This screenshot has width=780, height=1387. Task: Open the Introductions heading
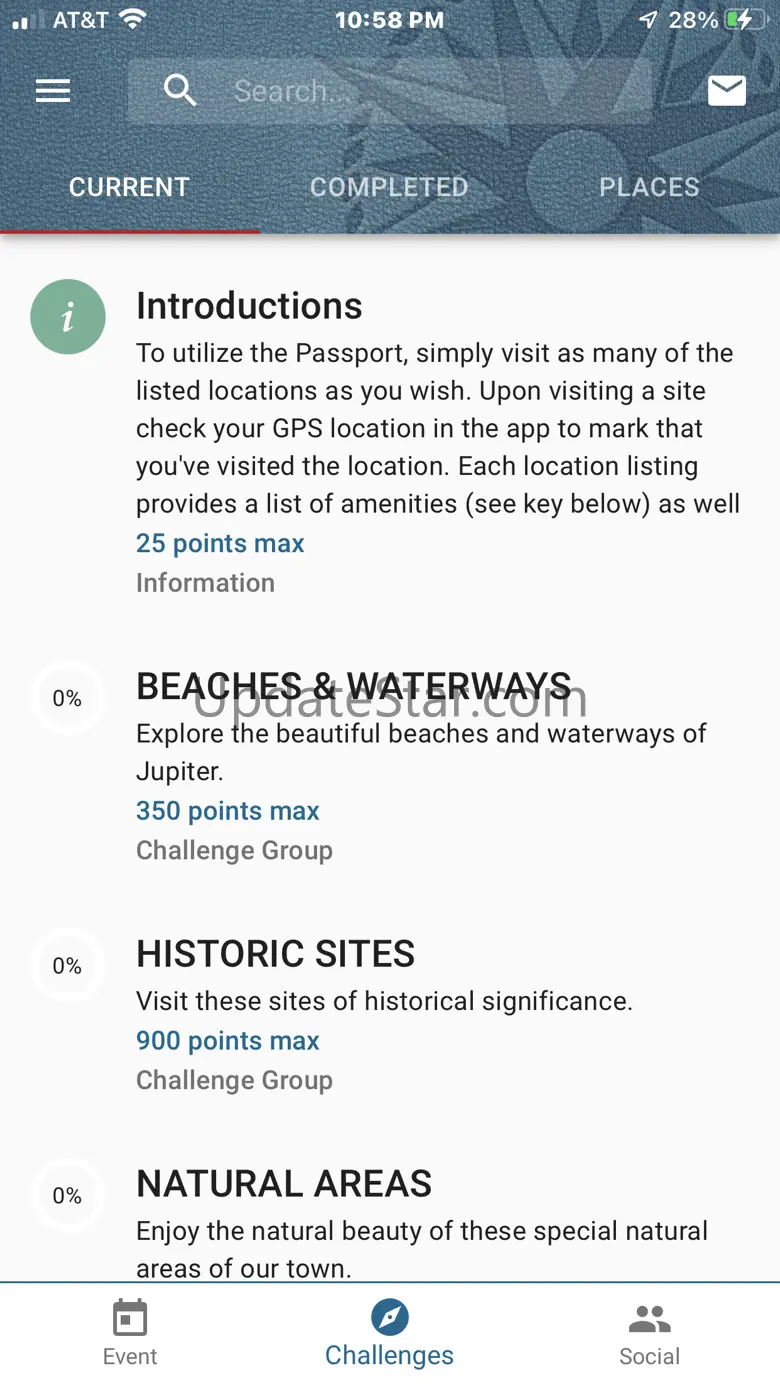(249, 306)
